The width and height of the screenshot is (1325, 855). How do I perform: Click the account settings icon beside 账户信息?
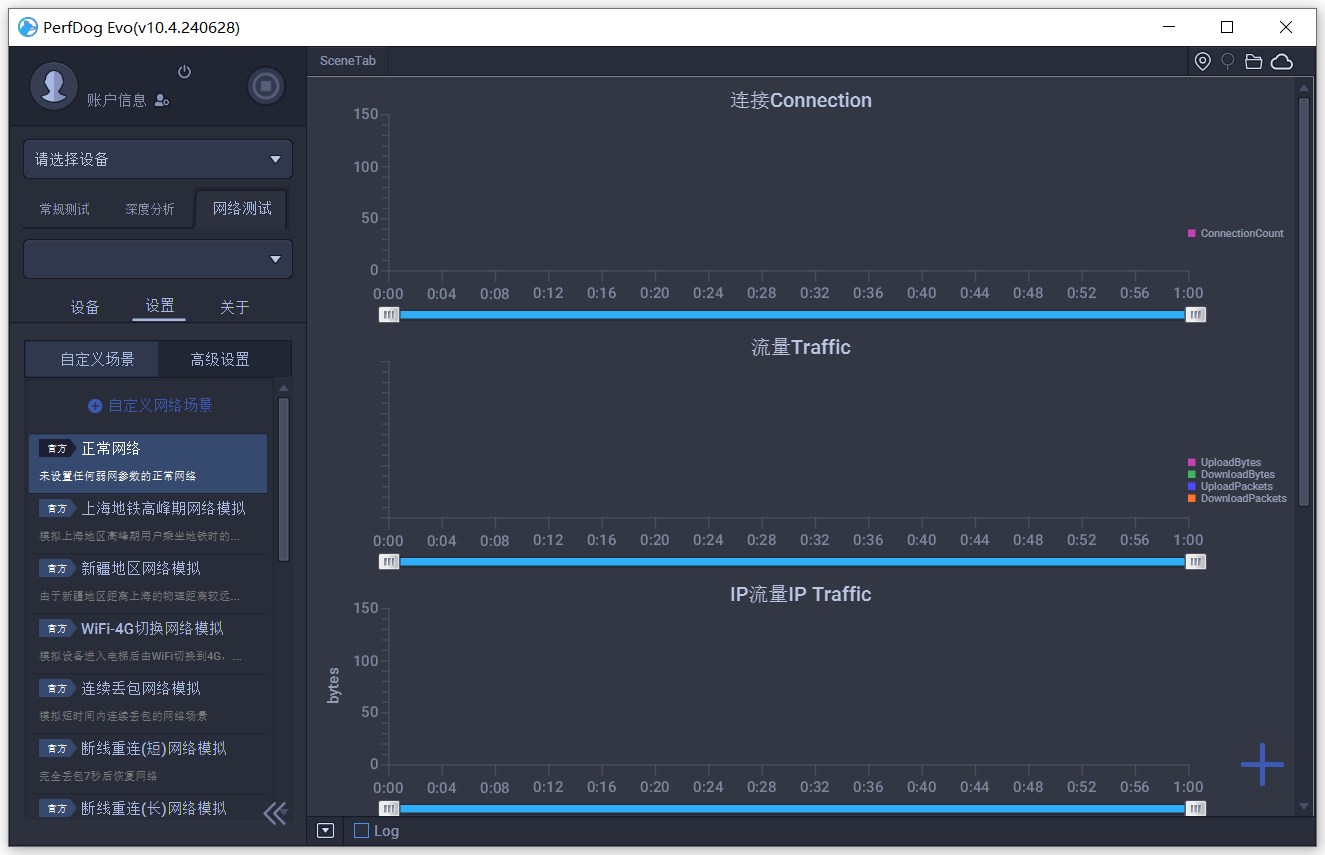(x=162, y=100)
